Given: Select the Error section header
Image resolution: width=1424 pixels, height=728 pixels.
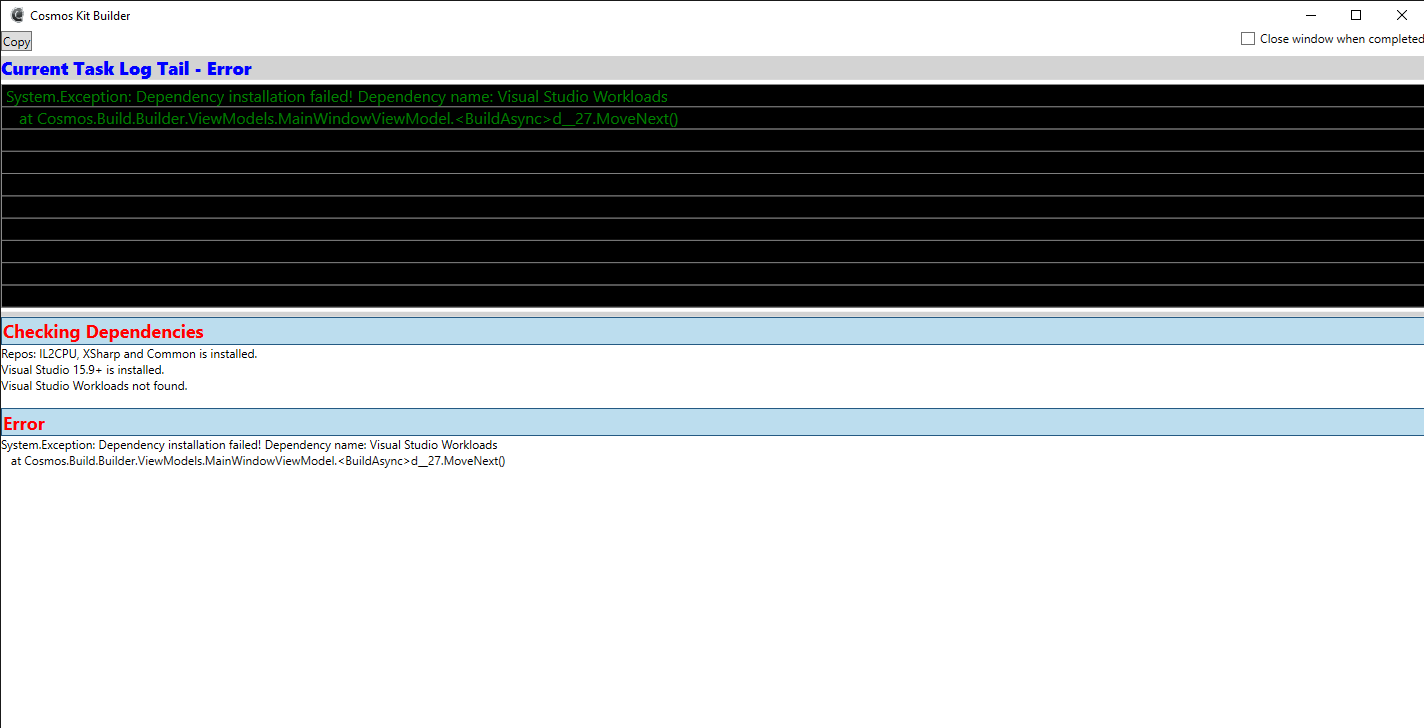Looking at the screenshot, I should [24, 423].
